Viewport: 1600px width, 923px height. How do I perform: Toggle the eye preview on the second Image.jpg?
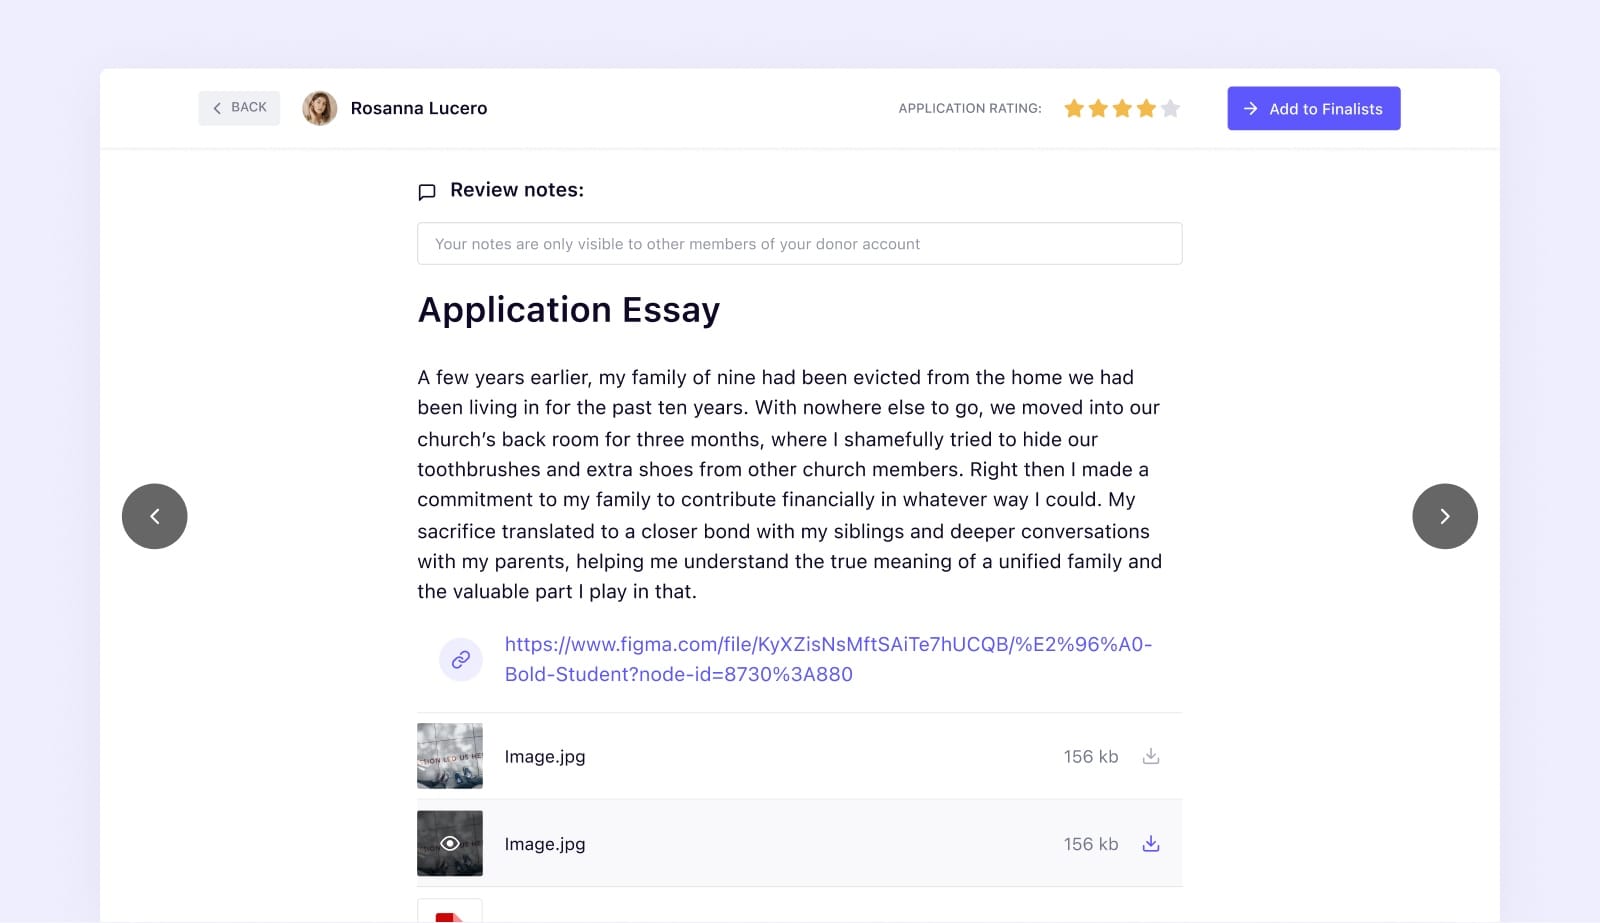[x=449, y=843]
